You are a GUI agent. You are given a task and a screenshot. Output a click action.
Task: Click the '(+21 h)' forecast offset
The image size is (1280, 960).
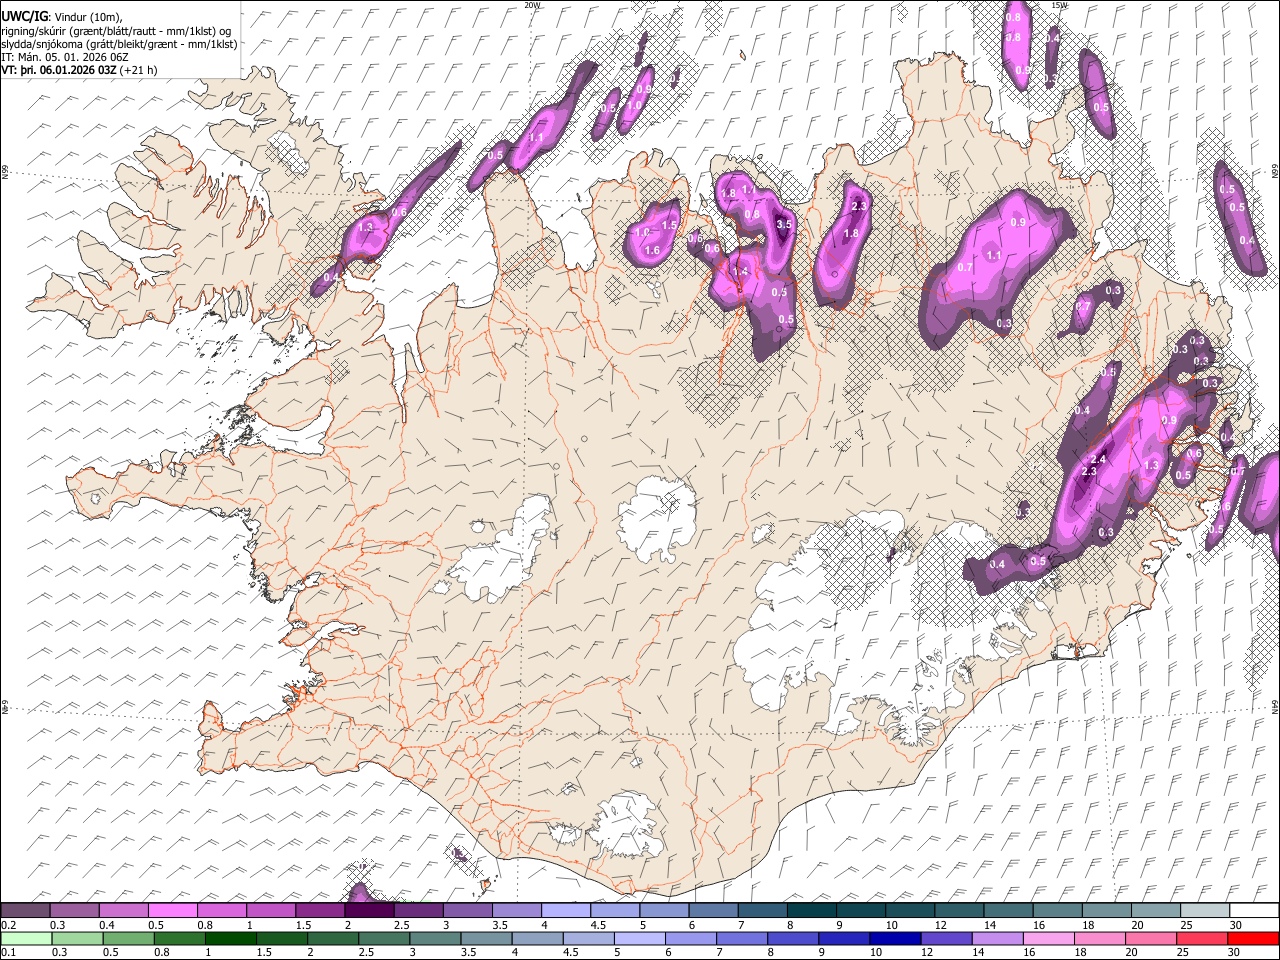(x=137, y=71)
